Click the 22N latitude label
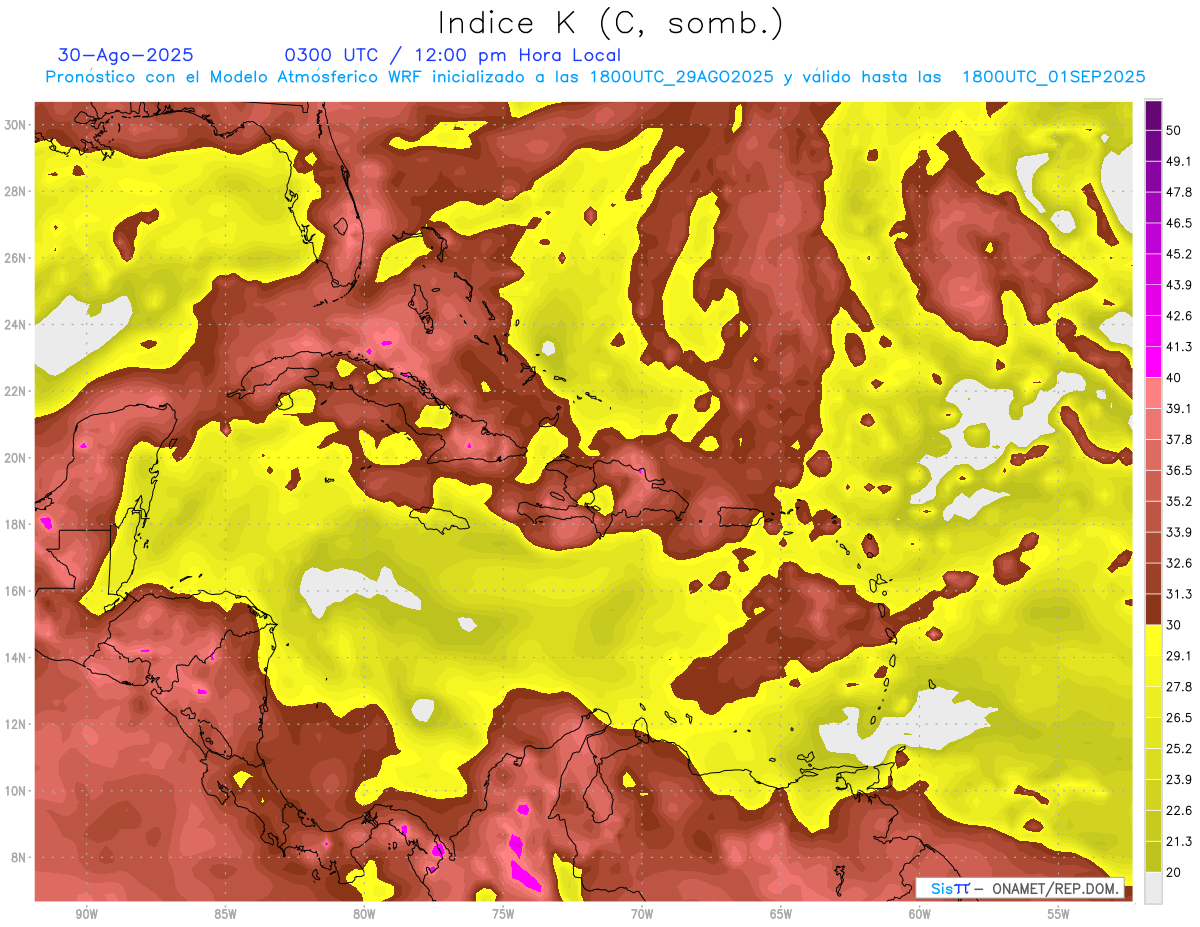 (15, 391)
